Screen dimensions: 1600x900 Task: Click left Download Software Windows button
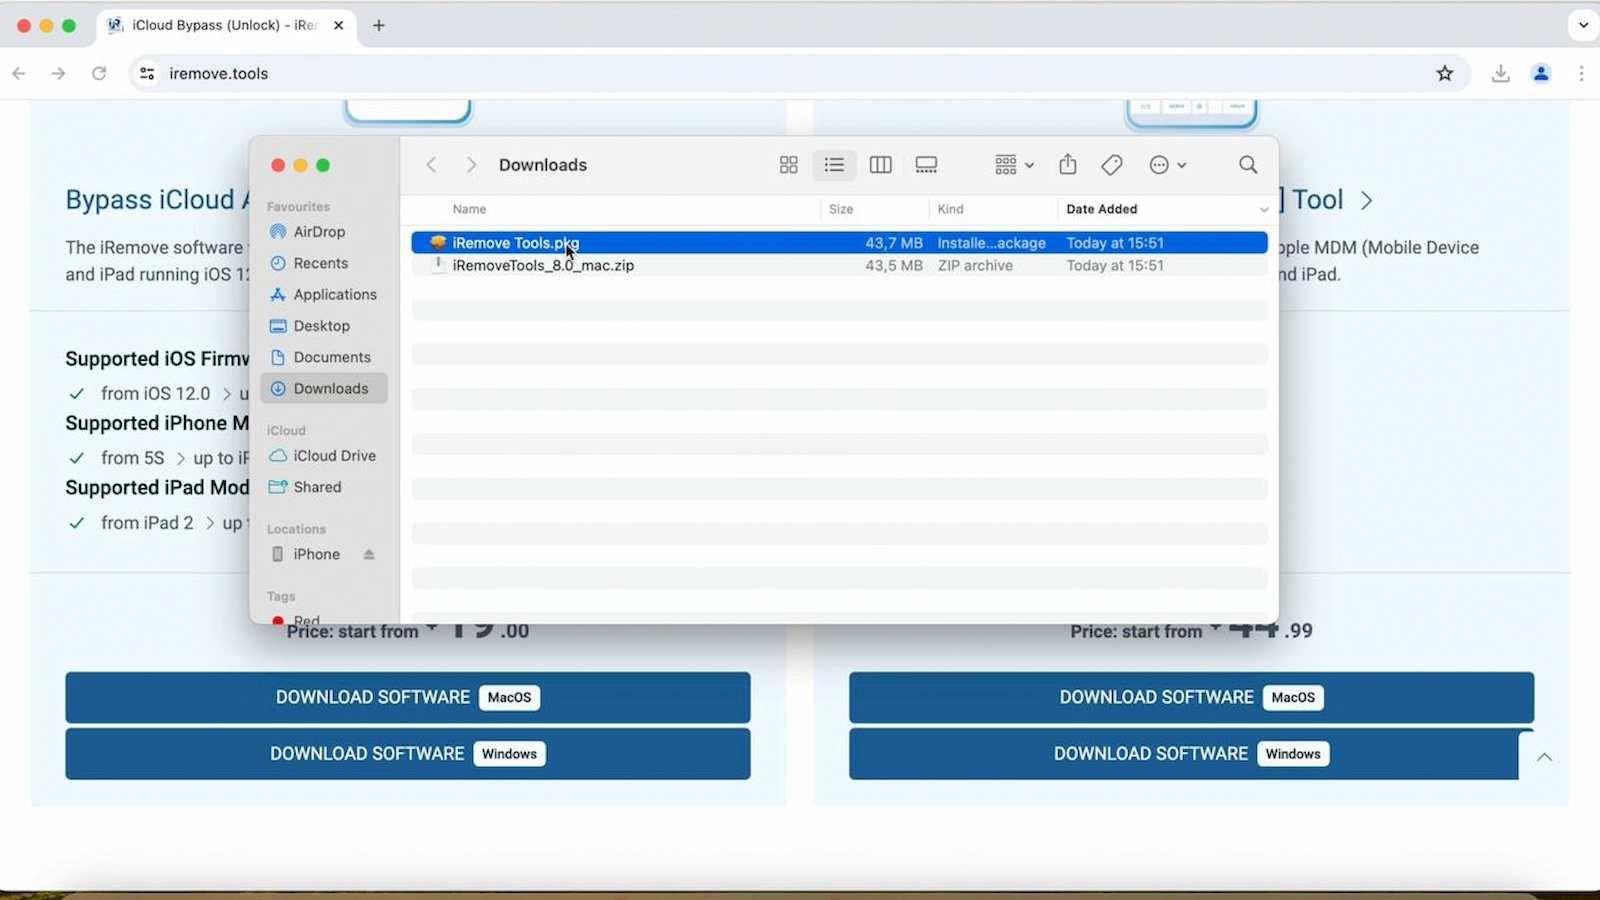pyautogui.click(x=408, y=754)
